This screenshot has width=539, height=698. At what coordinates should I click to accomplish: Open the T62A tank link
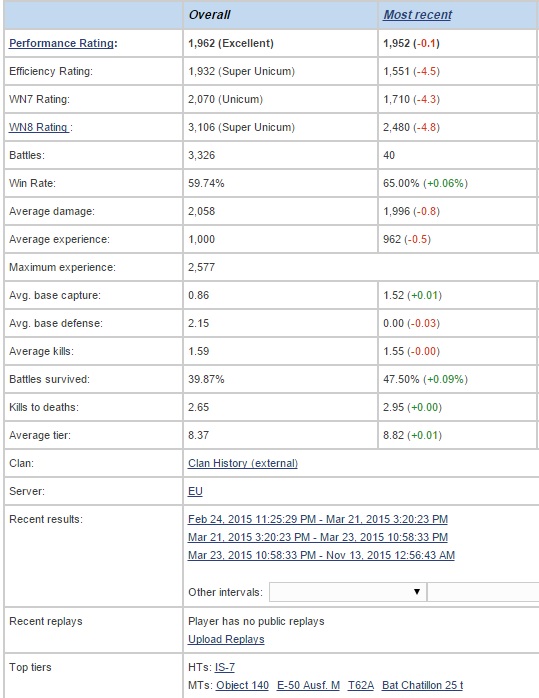click(x=361, y=685)
